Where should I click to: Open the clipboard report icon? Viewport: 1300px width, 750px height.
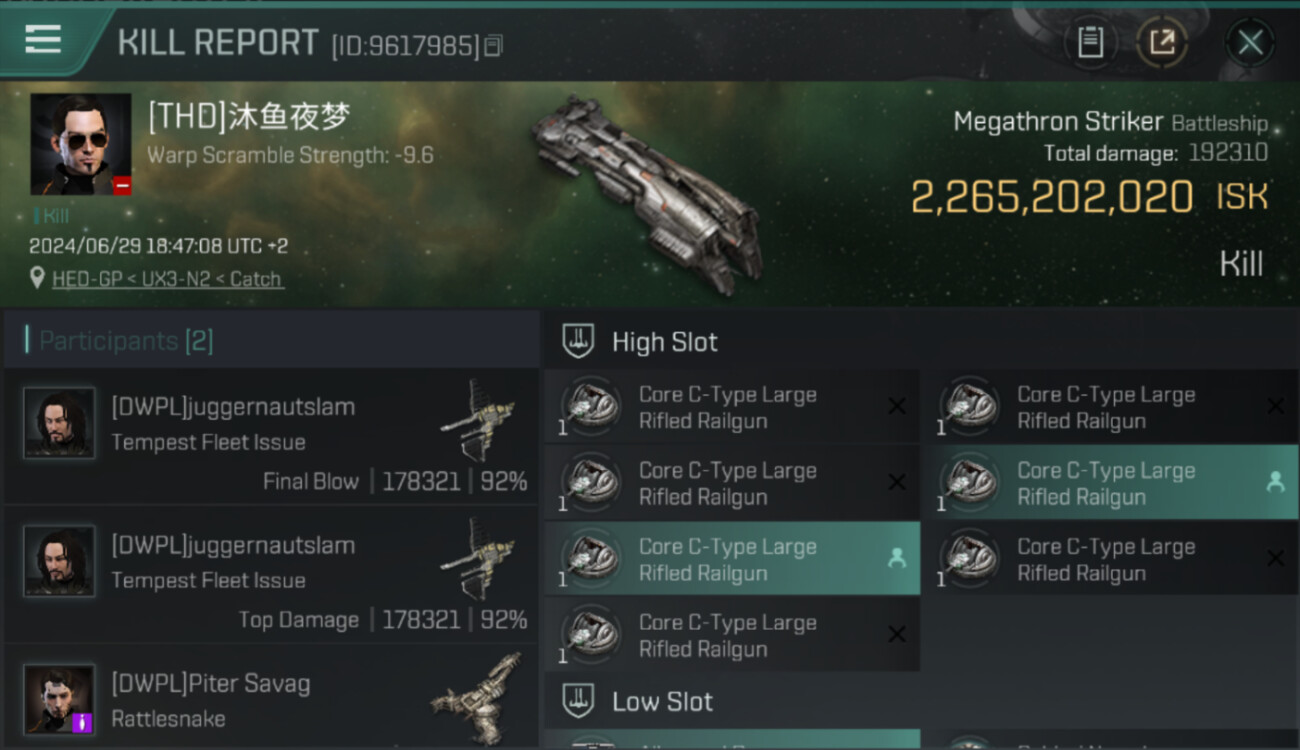1090,42
